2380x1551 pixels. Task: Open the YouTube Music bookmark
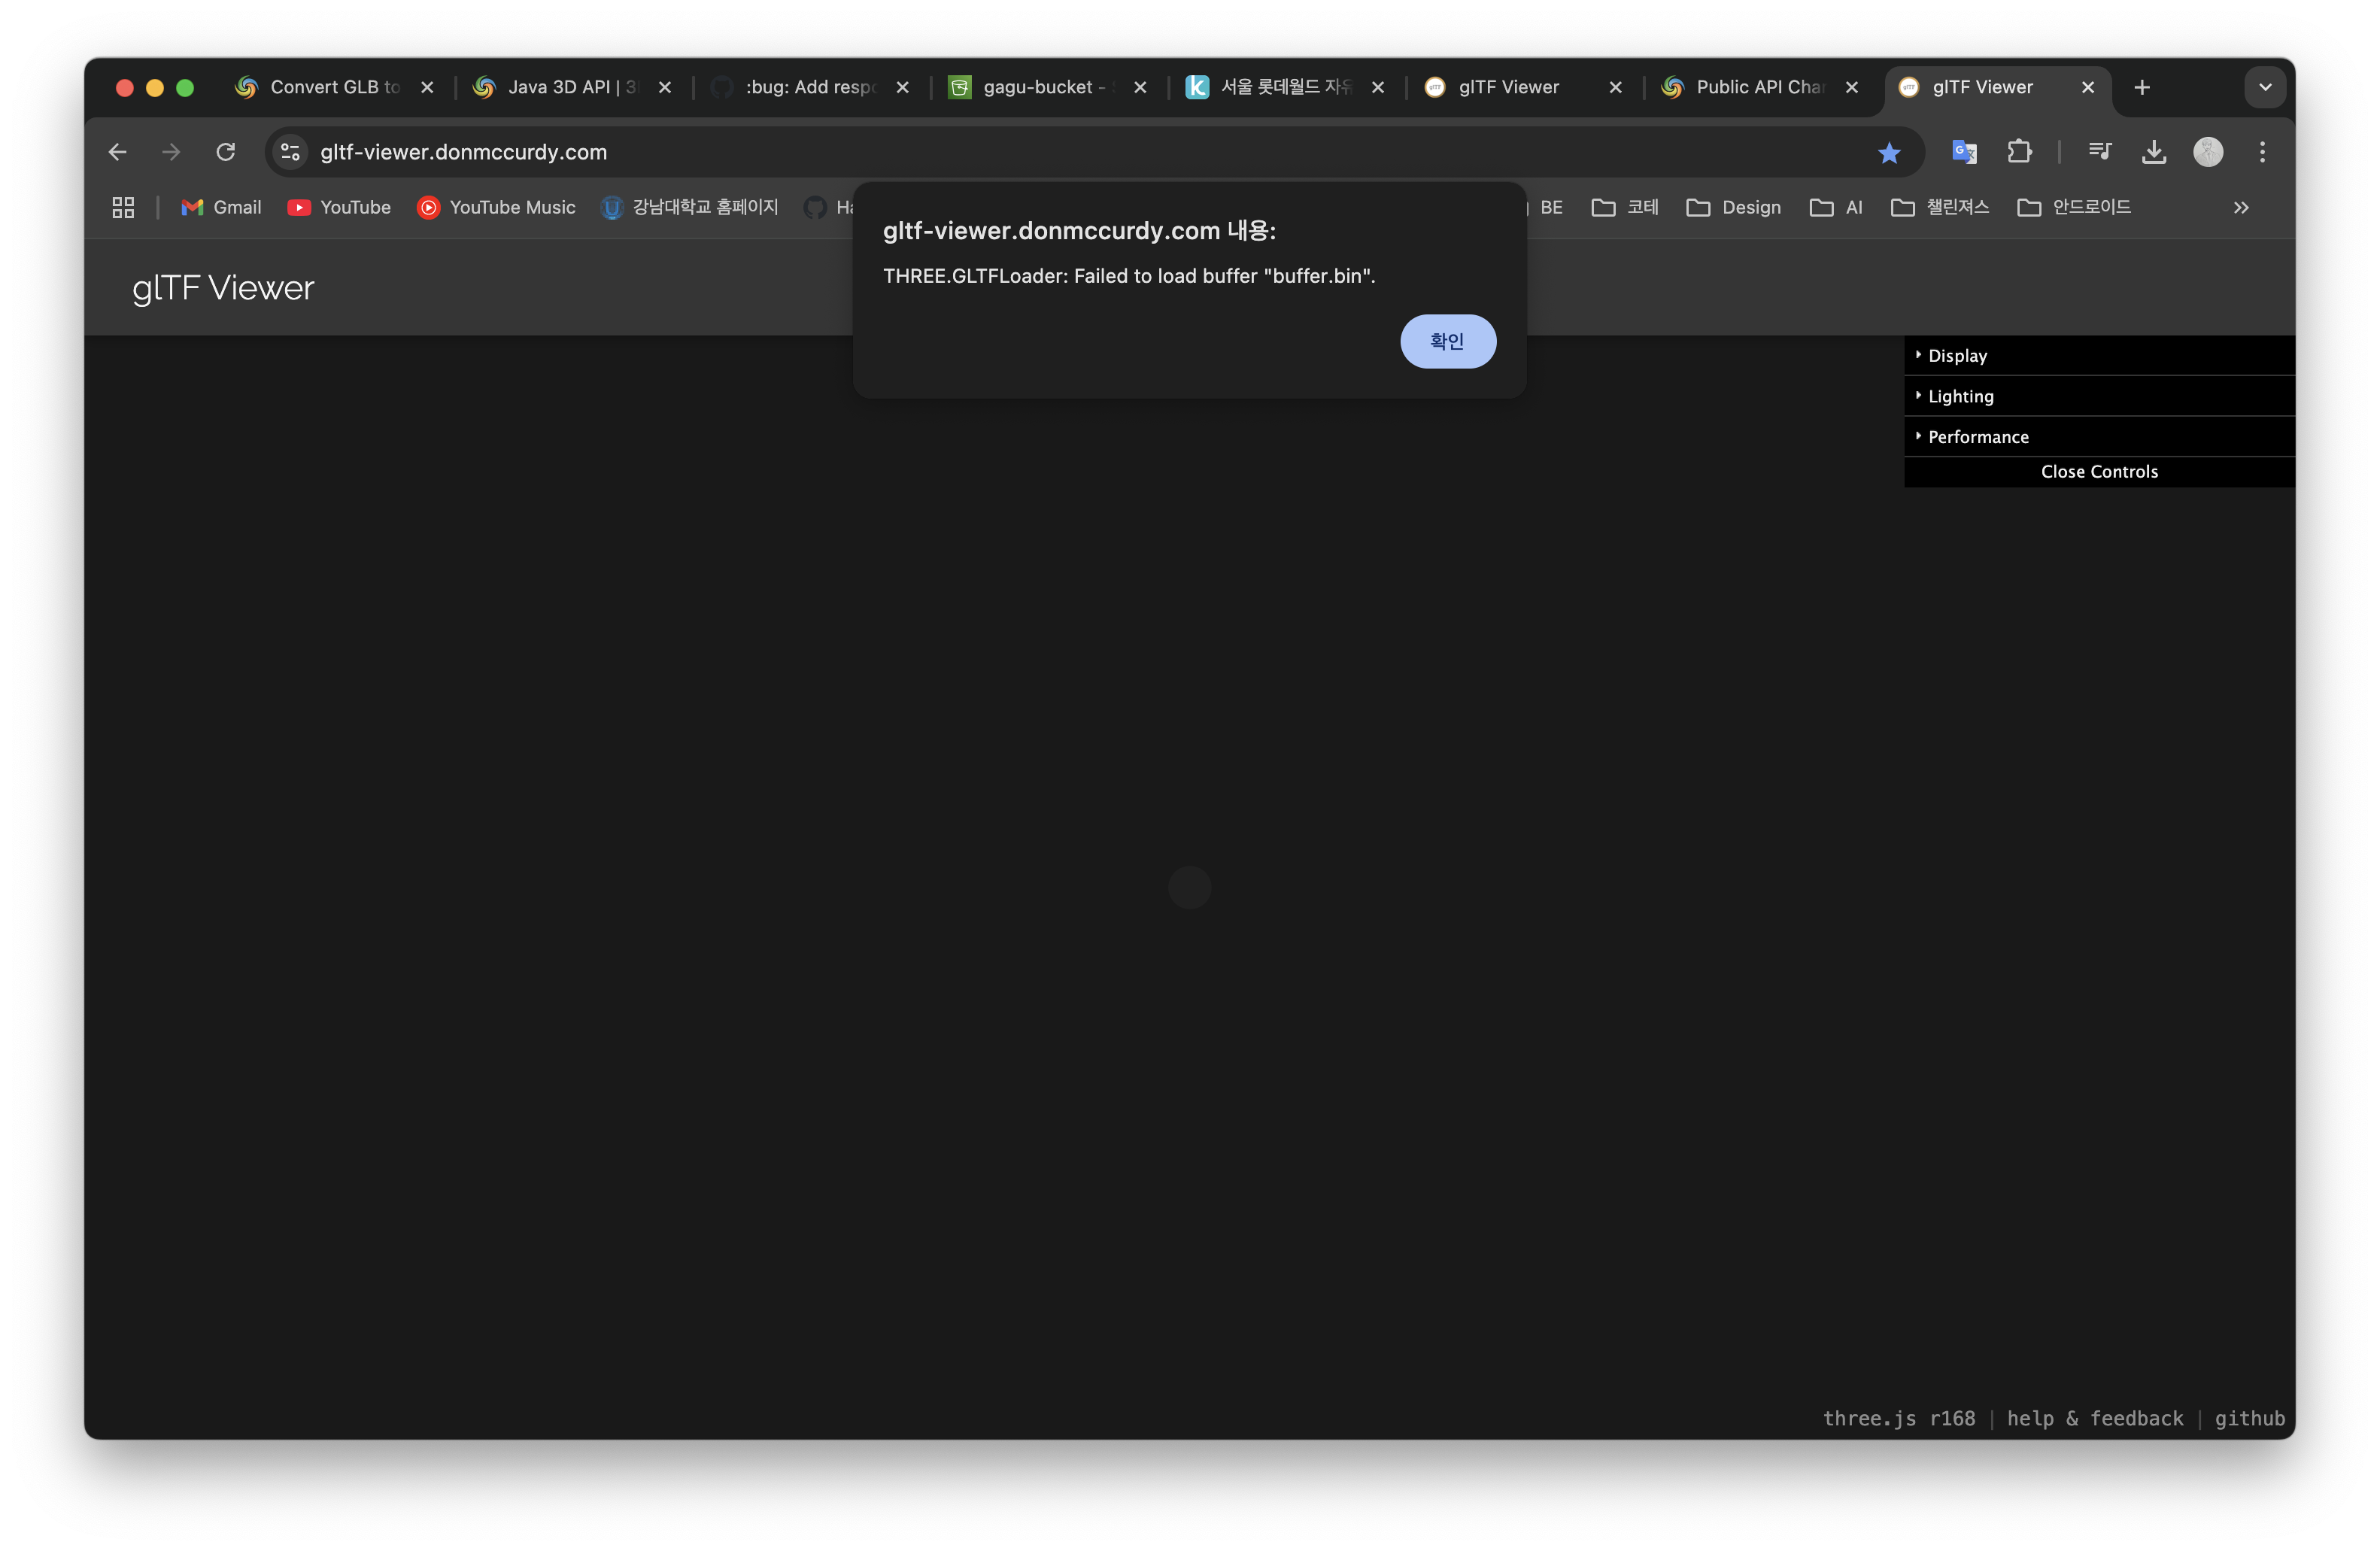point(497,207)
